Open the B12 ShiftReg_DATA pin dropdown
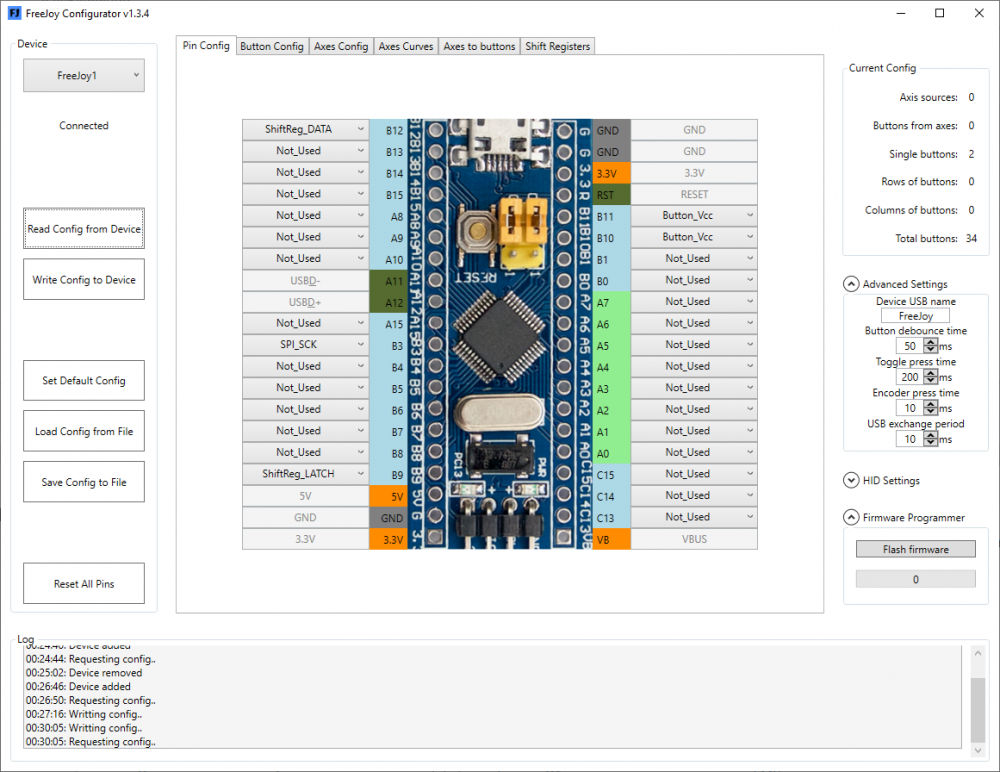Viewport: 1000px width, 772px height. click(306, 130)
